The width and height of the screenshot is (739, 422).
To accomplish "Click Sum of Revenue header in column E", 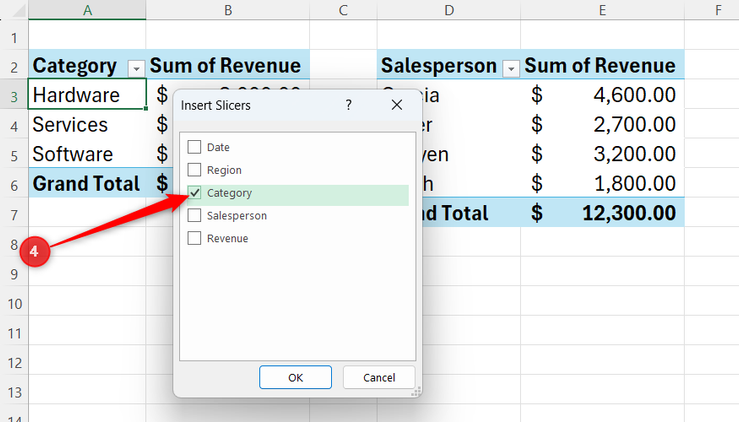I will pyautogui.click(x=602, y=65).
